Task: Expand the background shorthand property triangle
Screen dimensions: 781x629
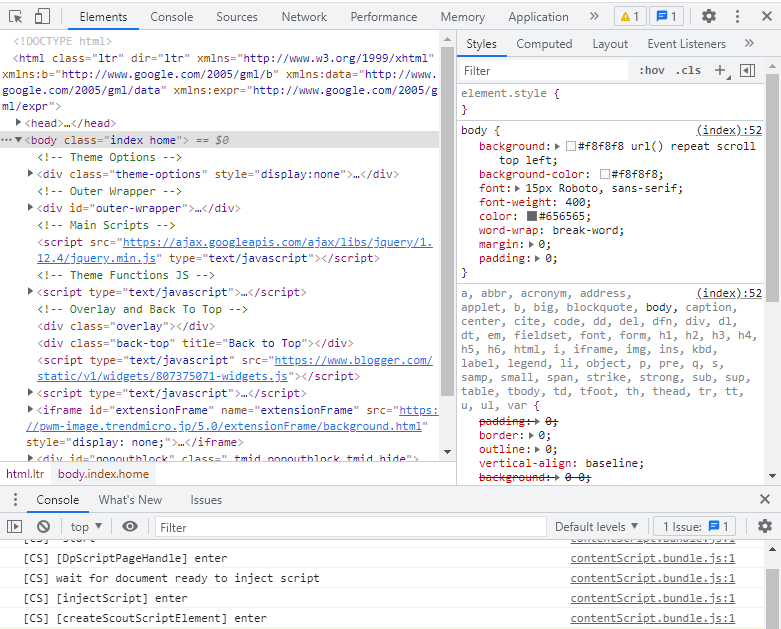Action: pyautogui.click(x=557, y=146)
